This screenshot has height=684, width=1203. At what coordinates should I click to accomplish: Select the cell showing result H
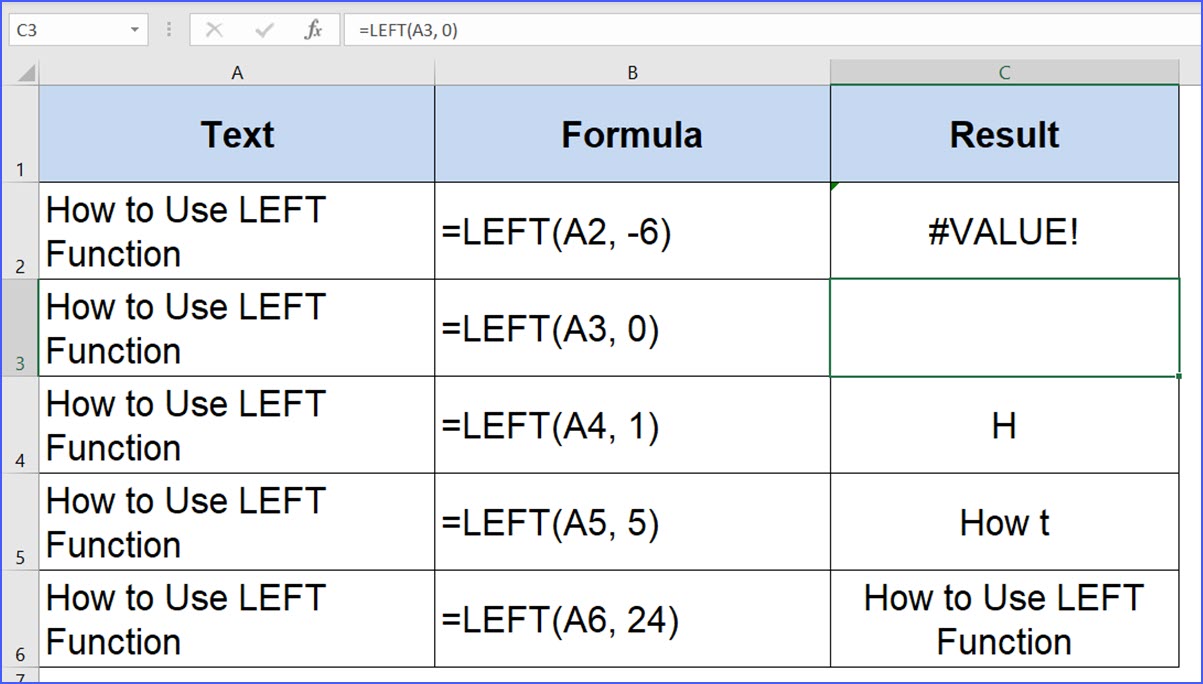click(1003, 425)
